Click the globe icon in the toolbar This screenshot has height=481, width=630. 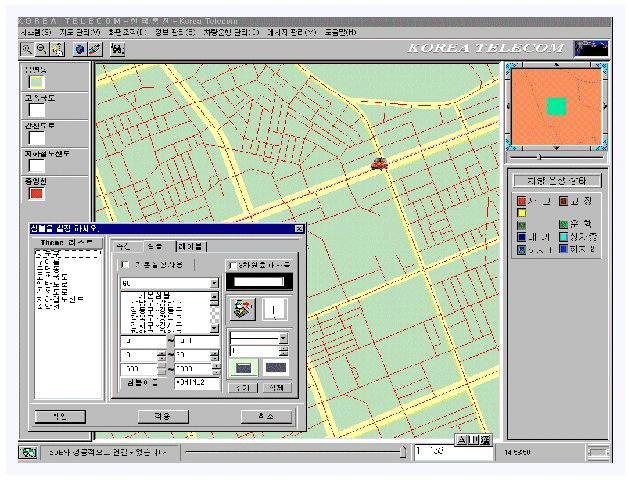79,49
